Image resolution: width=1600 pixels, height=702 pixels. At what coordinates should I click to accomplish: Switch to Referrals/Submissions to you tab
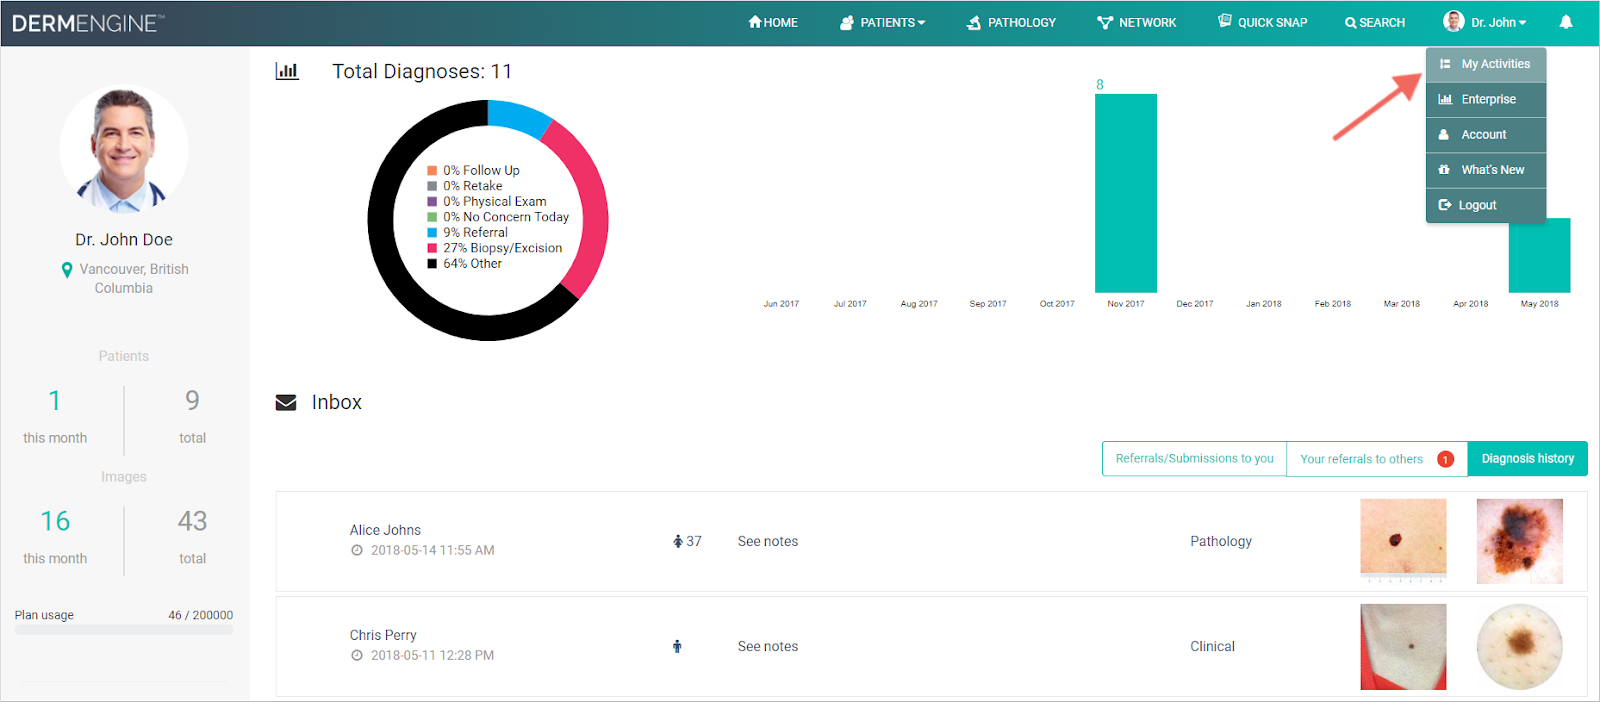1194,459
